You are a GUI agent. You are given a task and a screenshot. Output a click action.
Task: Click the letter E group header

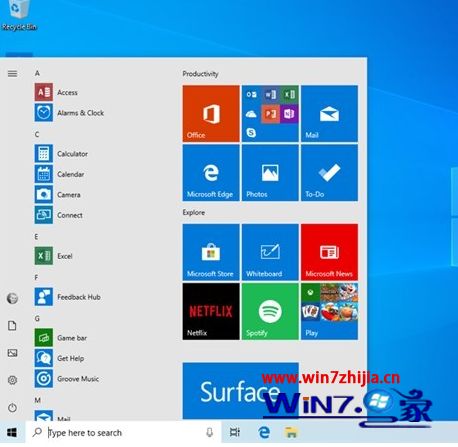point(36,237)
